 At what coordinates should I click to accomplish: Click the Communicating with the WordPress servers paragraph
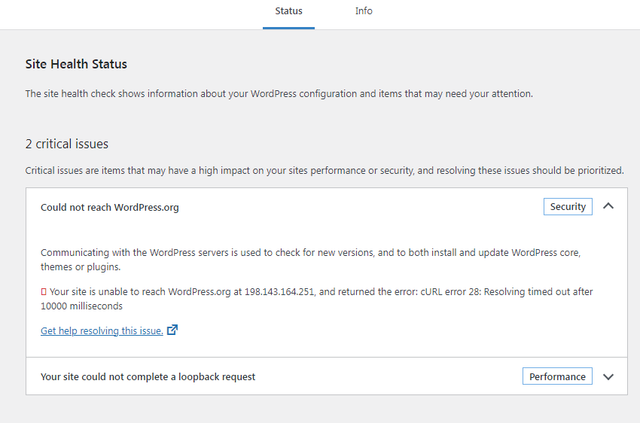click(311, 260)
